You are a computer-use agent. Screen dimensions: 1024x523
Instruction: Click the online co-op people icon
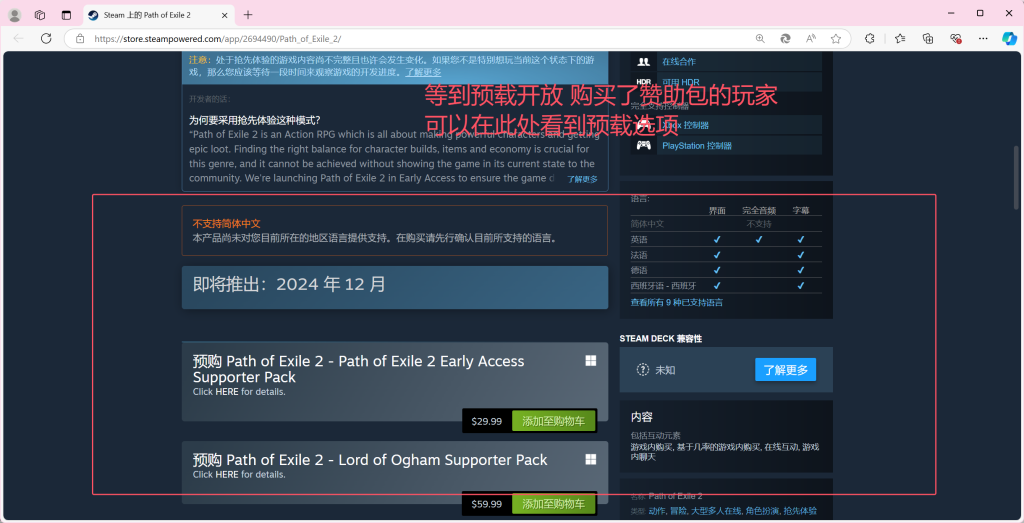pyautogui.click(x=644, y=61)
